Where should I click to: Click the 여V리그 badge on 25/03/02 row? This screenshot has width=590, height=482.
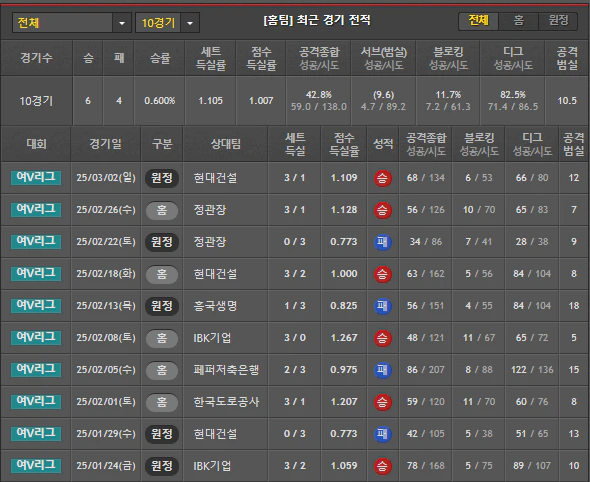(x=36, y=178)
